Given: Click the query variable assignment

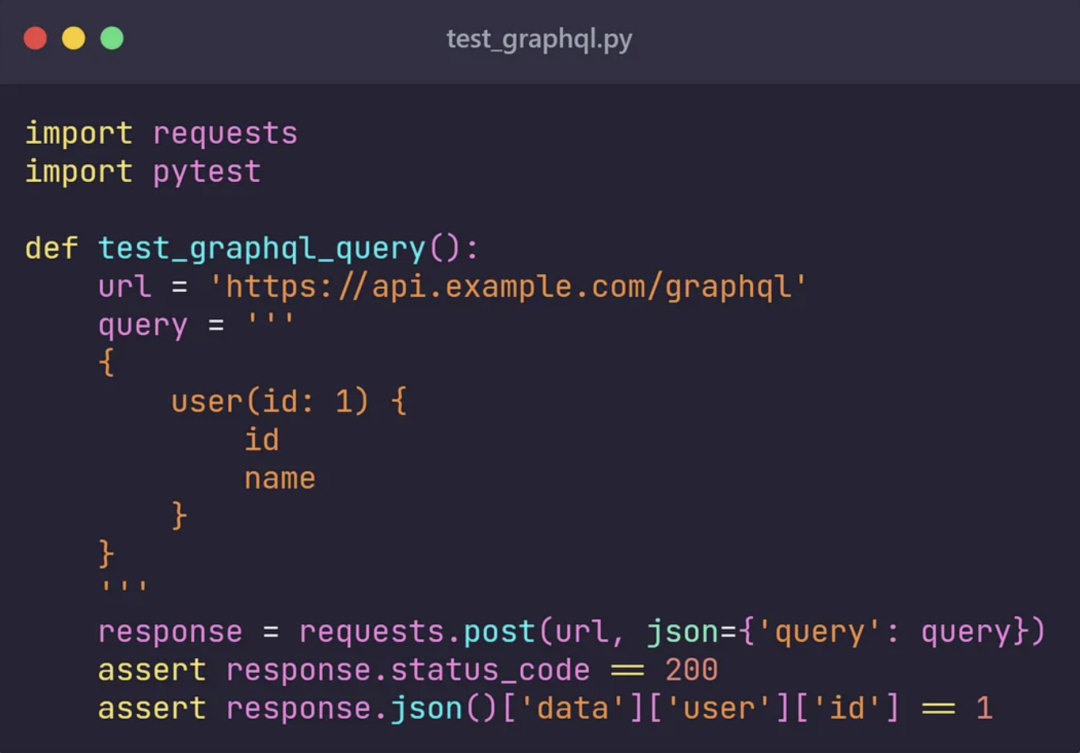Looking at the screenshot, I should (x=142, y=325).
